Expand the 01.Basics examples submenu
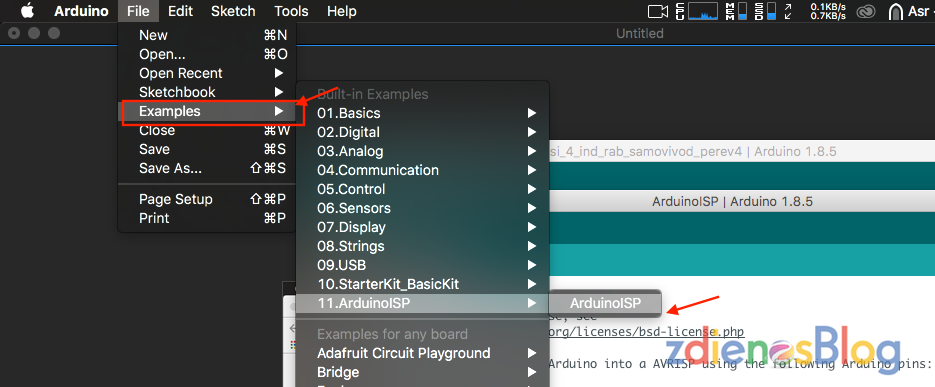The width and height of the screenshot is (935, 387). pyautogui.click(x=423, y=113)
